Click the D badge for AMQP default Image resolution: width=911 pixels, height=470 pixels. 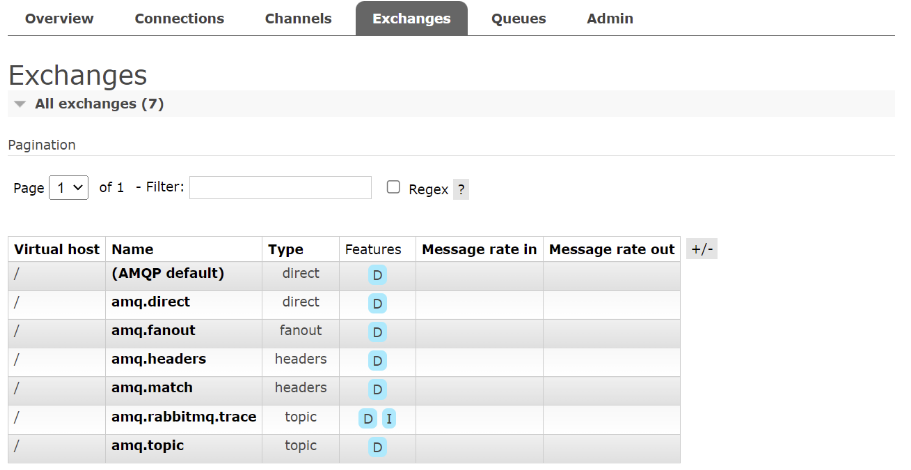point(377,275)
